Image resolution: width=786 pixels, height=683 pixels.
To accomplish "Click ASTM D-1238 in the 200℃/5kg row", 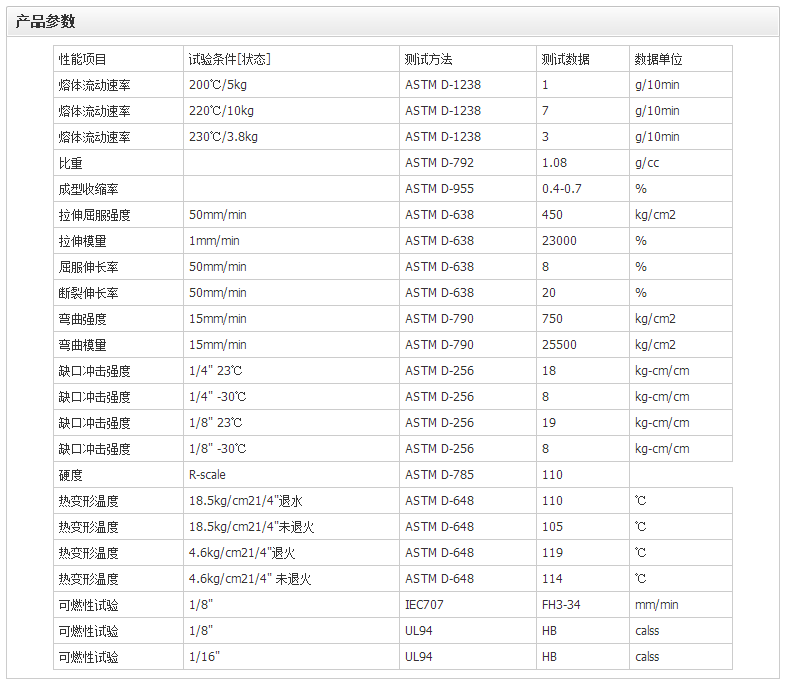I will click(x=468, y=85).
